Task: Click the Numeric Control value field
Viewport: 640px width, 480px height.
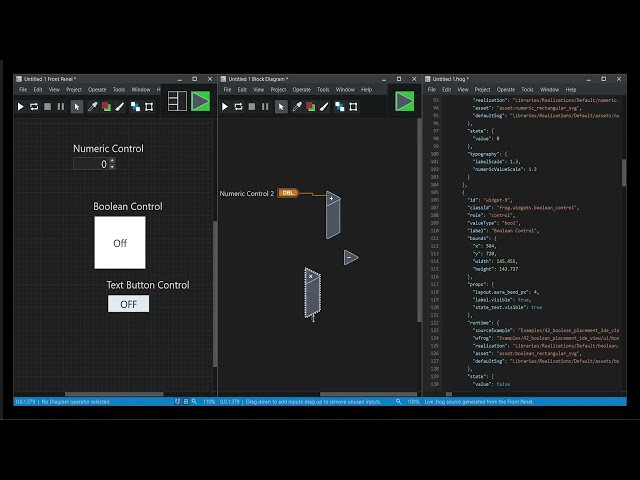Action: (91, 164)
